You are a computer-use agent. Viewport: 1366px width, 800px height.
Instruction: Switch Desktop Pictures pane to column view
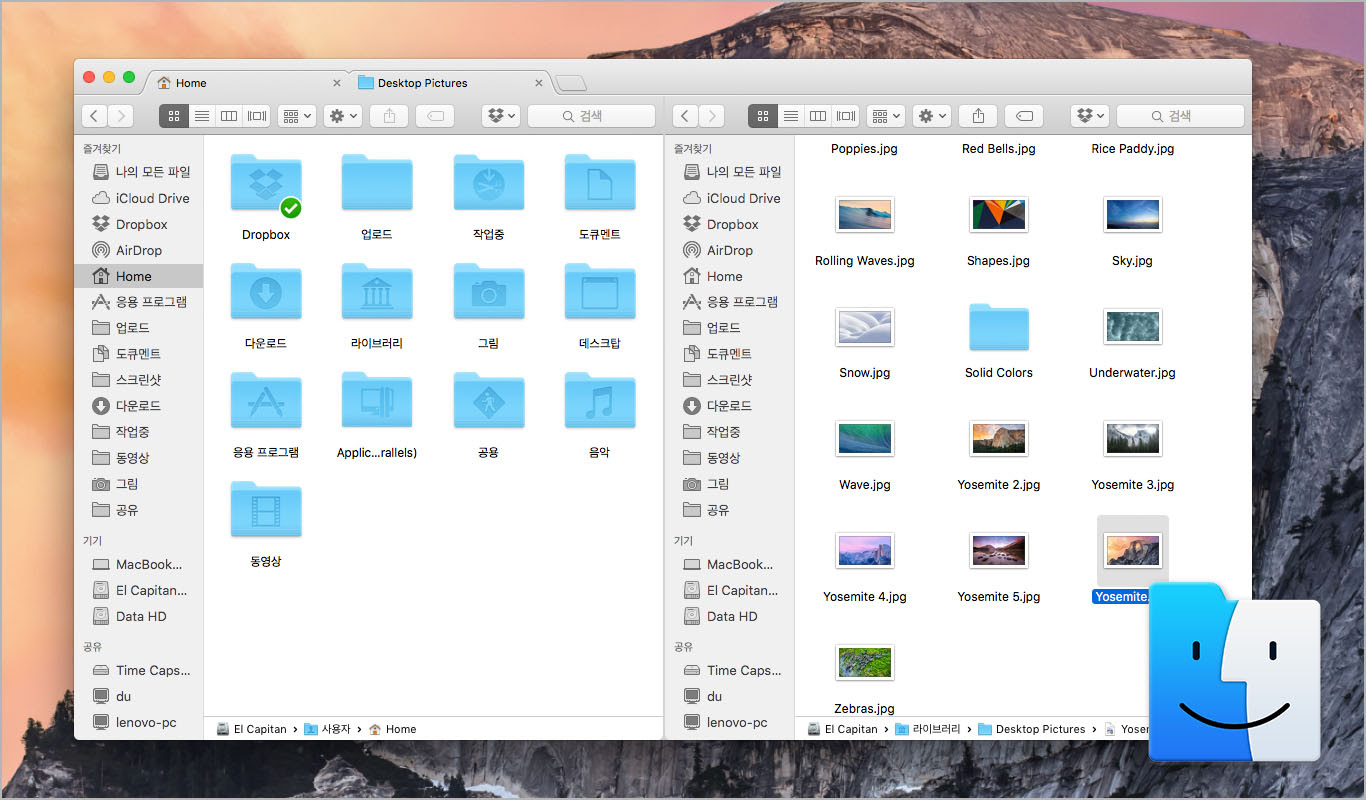point(818,116)
